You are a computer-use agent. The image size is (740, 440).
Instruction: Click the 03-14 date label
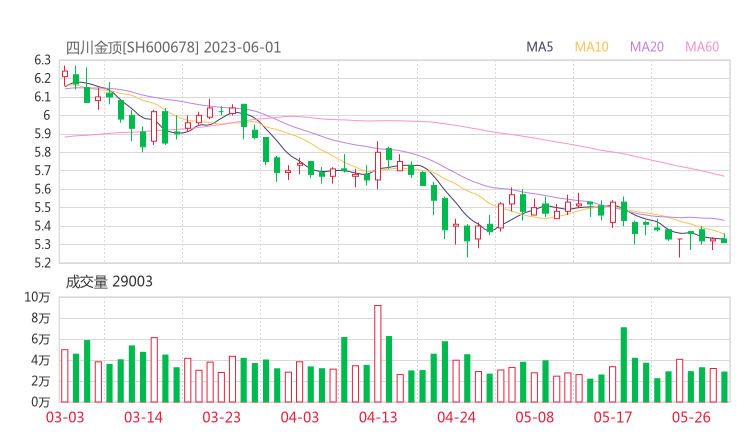coord(143,417)
